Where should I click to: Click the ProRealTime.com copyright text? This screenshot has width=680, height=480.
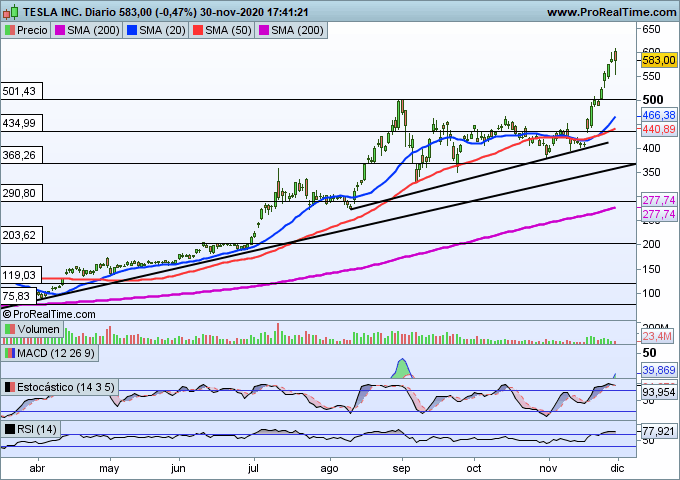point(49,314)
